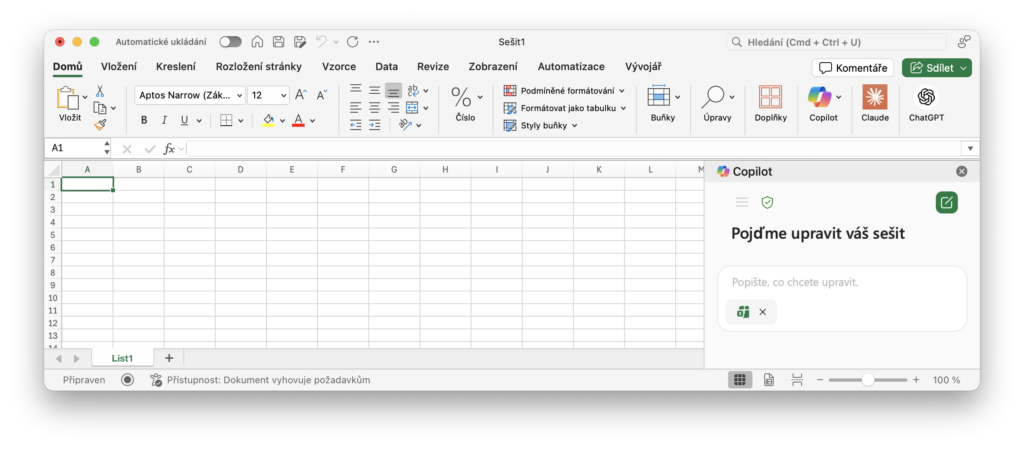The width and height of the screenshot is (1024, 449).
Task: Switch to the Kreslení tab
Action: point(176,67)
